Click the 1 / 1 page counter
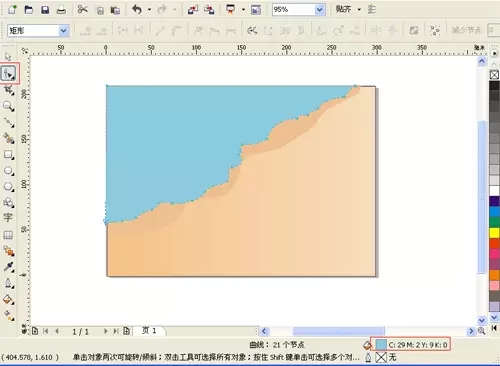 coord(80,332)
